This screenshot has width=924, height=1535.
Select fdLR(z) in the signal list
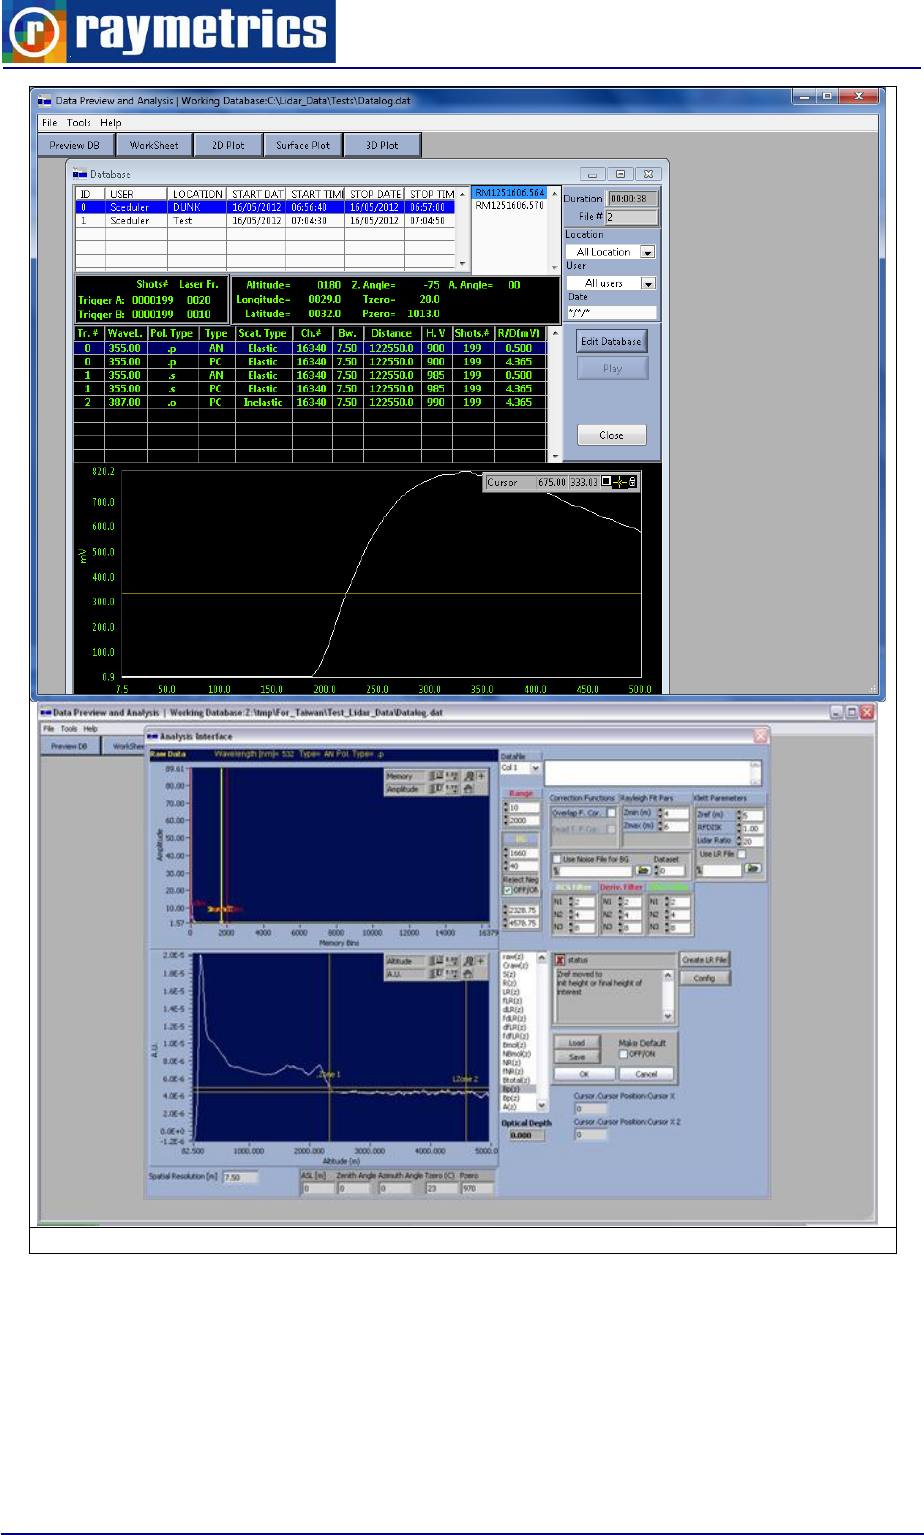[x=520, y=1019]
